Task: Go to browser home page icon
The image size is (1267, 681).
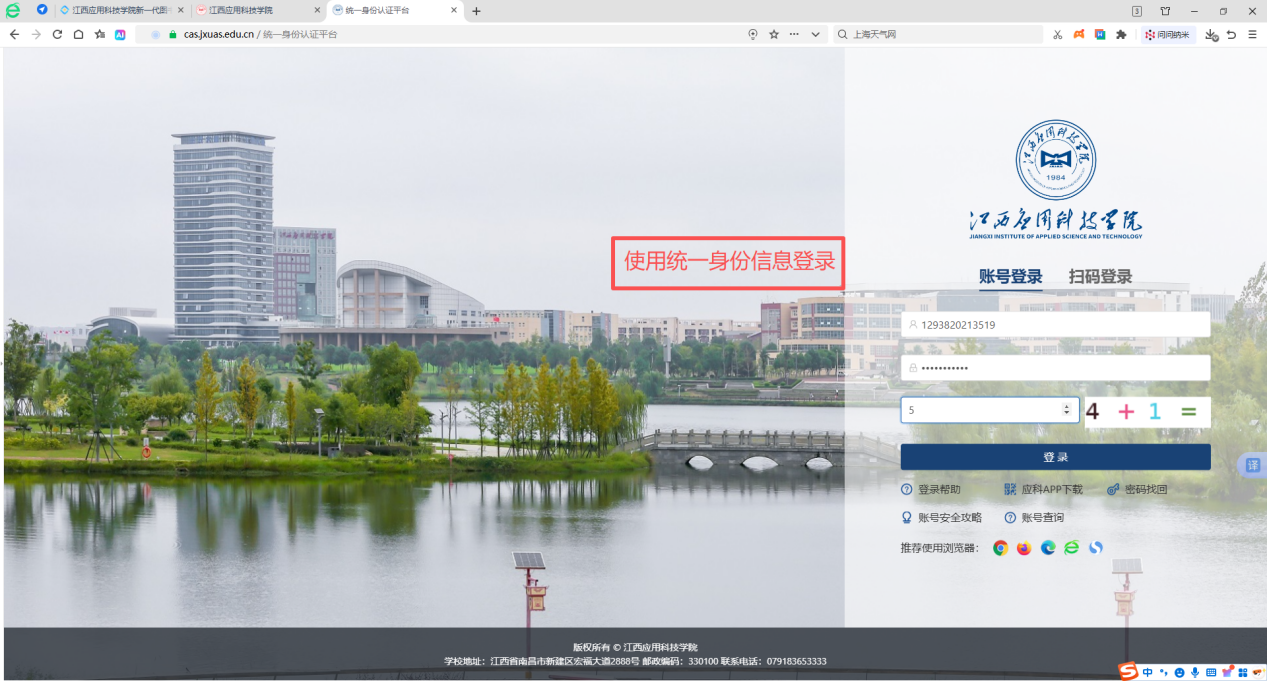Action: [x=78, y=34]
